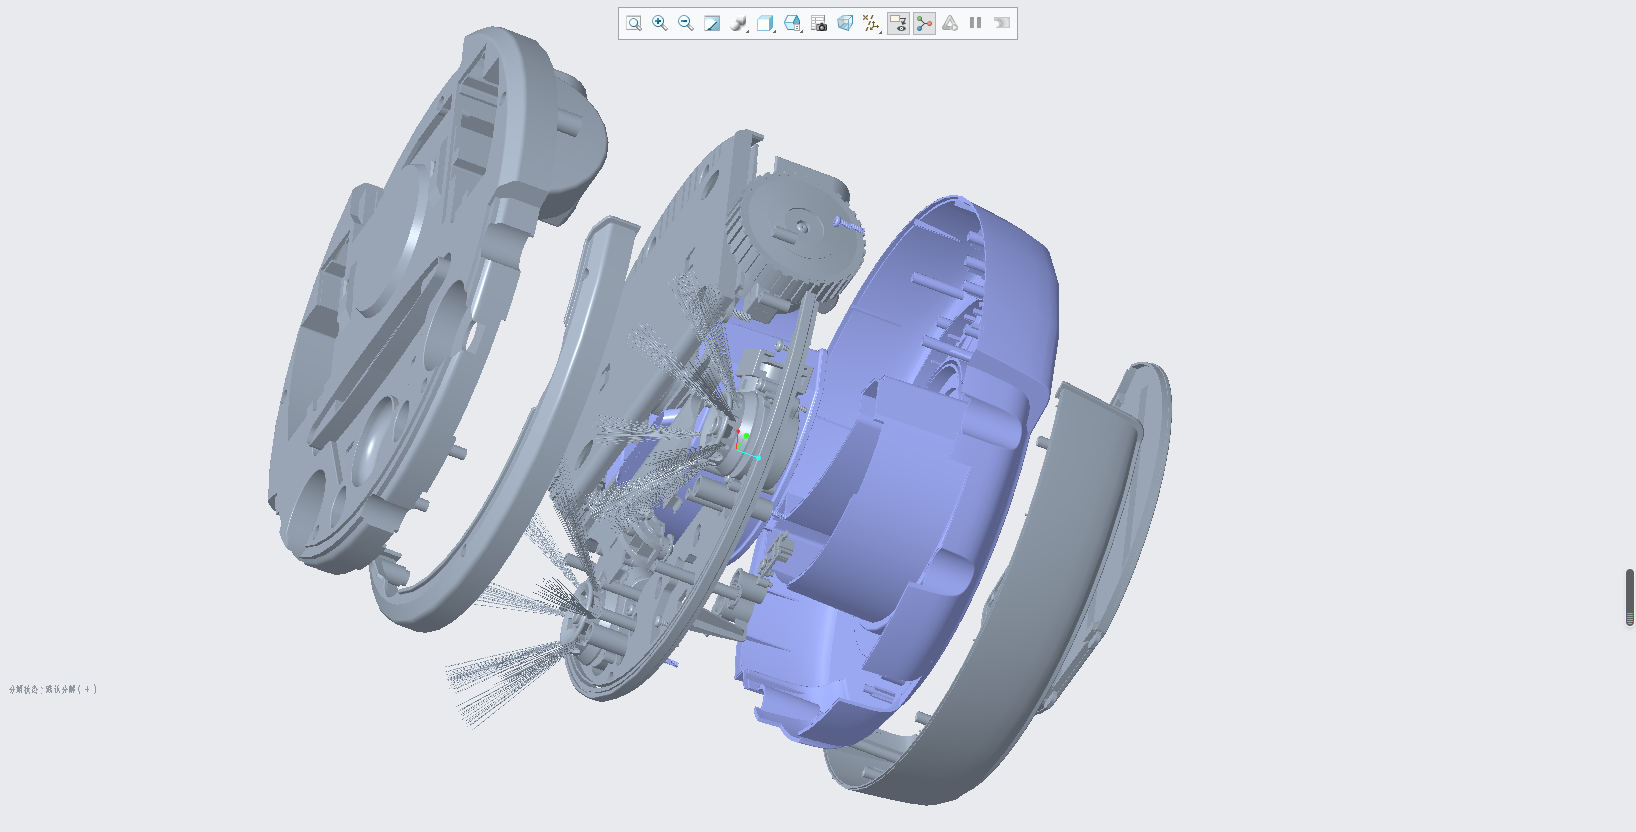Image resolution: width=1636 pixels, height=832 pixels.
Task: Click the explode state text at lower left
Action: click(x=53, y=689)
